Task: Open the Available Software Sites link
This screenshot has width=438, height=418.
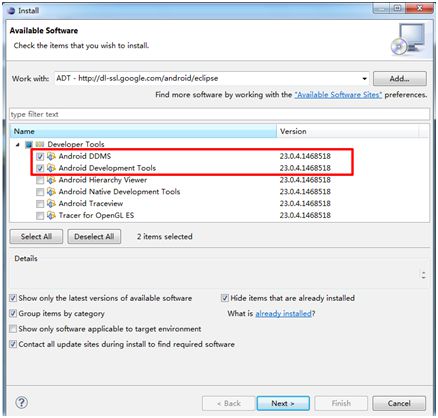Action: tap(338, 95)
